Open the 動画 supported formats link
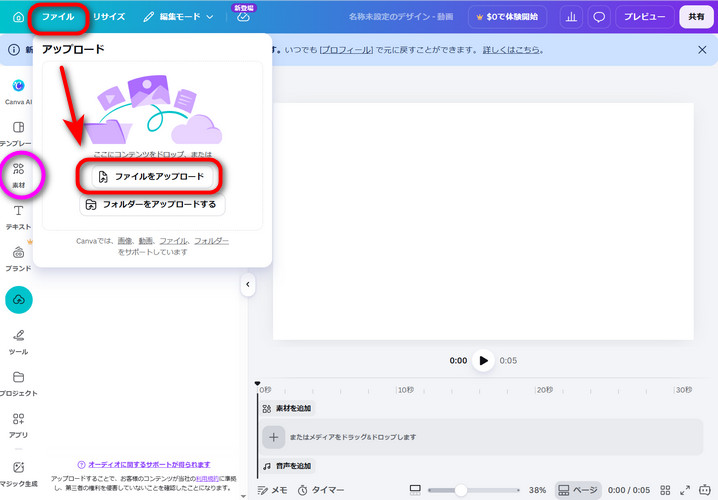 (146, 241)
